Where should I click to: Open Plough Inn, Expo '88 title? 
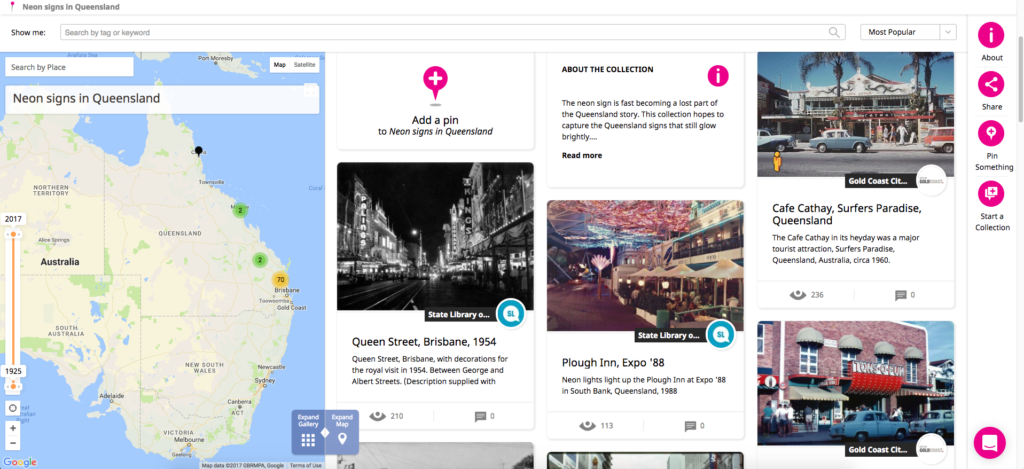(x=613, y=363)
